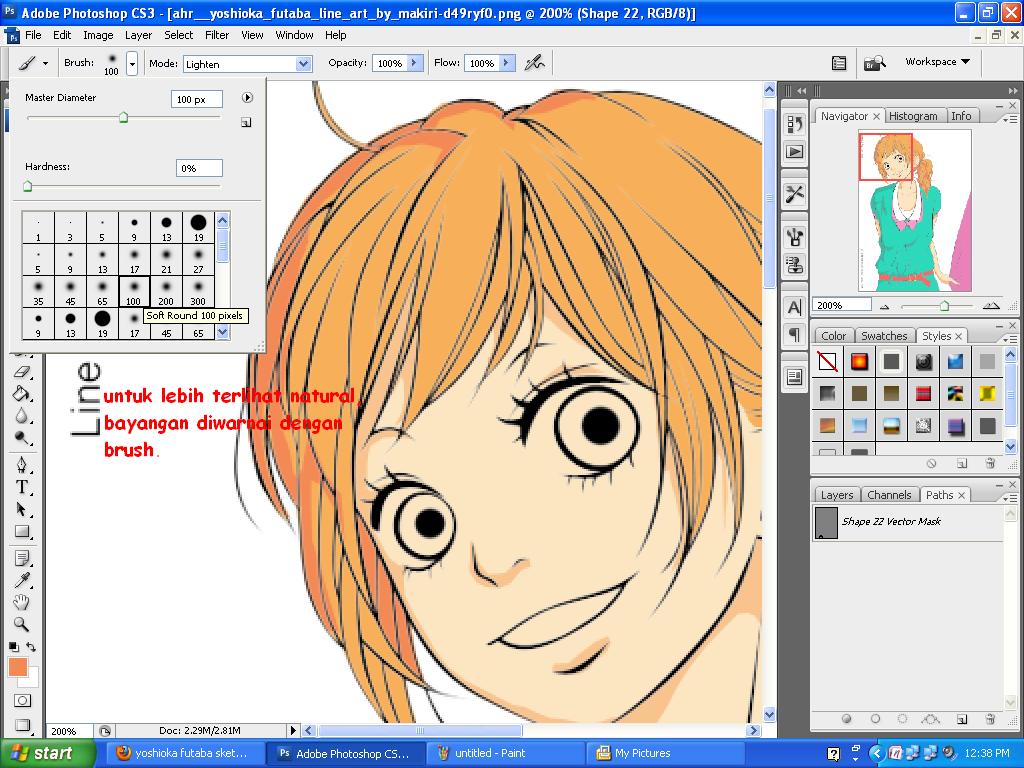
Task: Select the Blur tool
Action: [22, 415]
